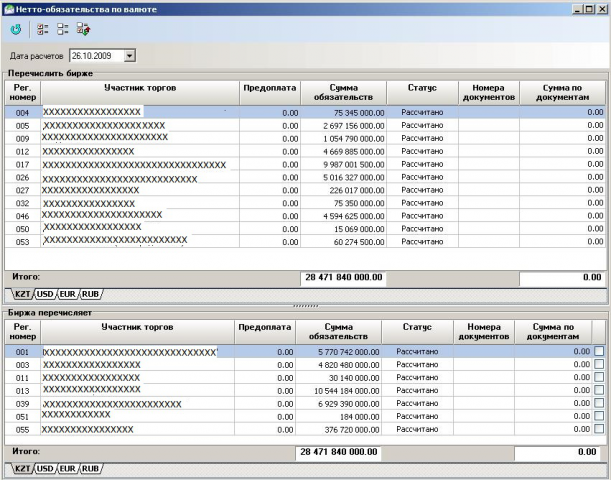
Task: Select row with registration number 009
Action: [x=306, y=138]
